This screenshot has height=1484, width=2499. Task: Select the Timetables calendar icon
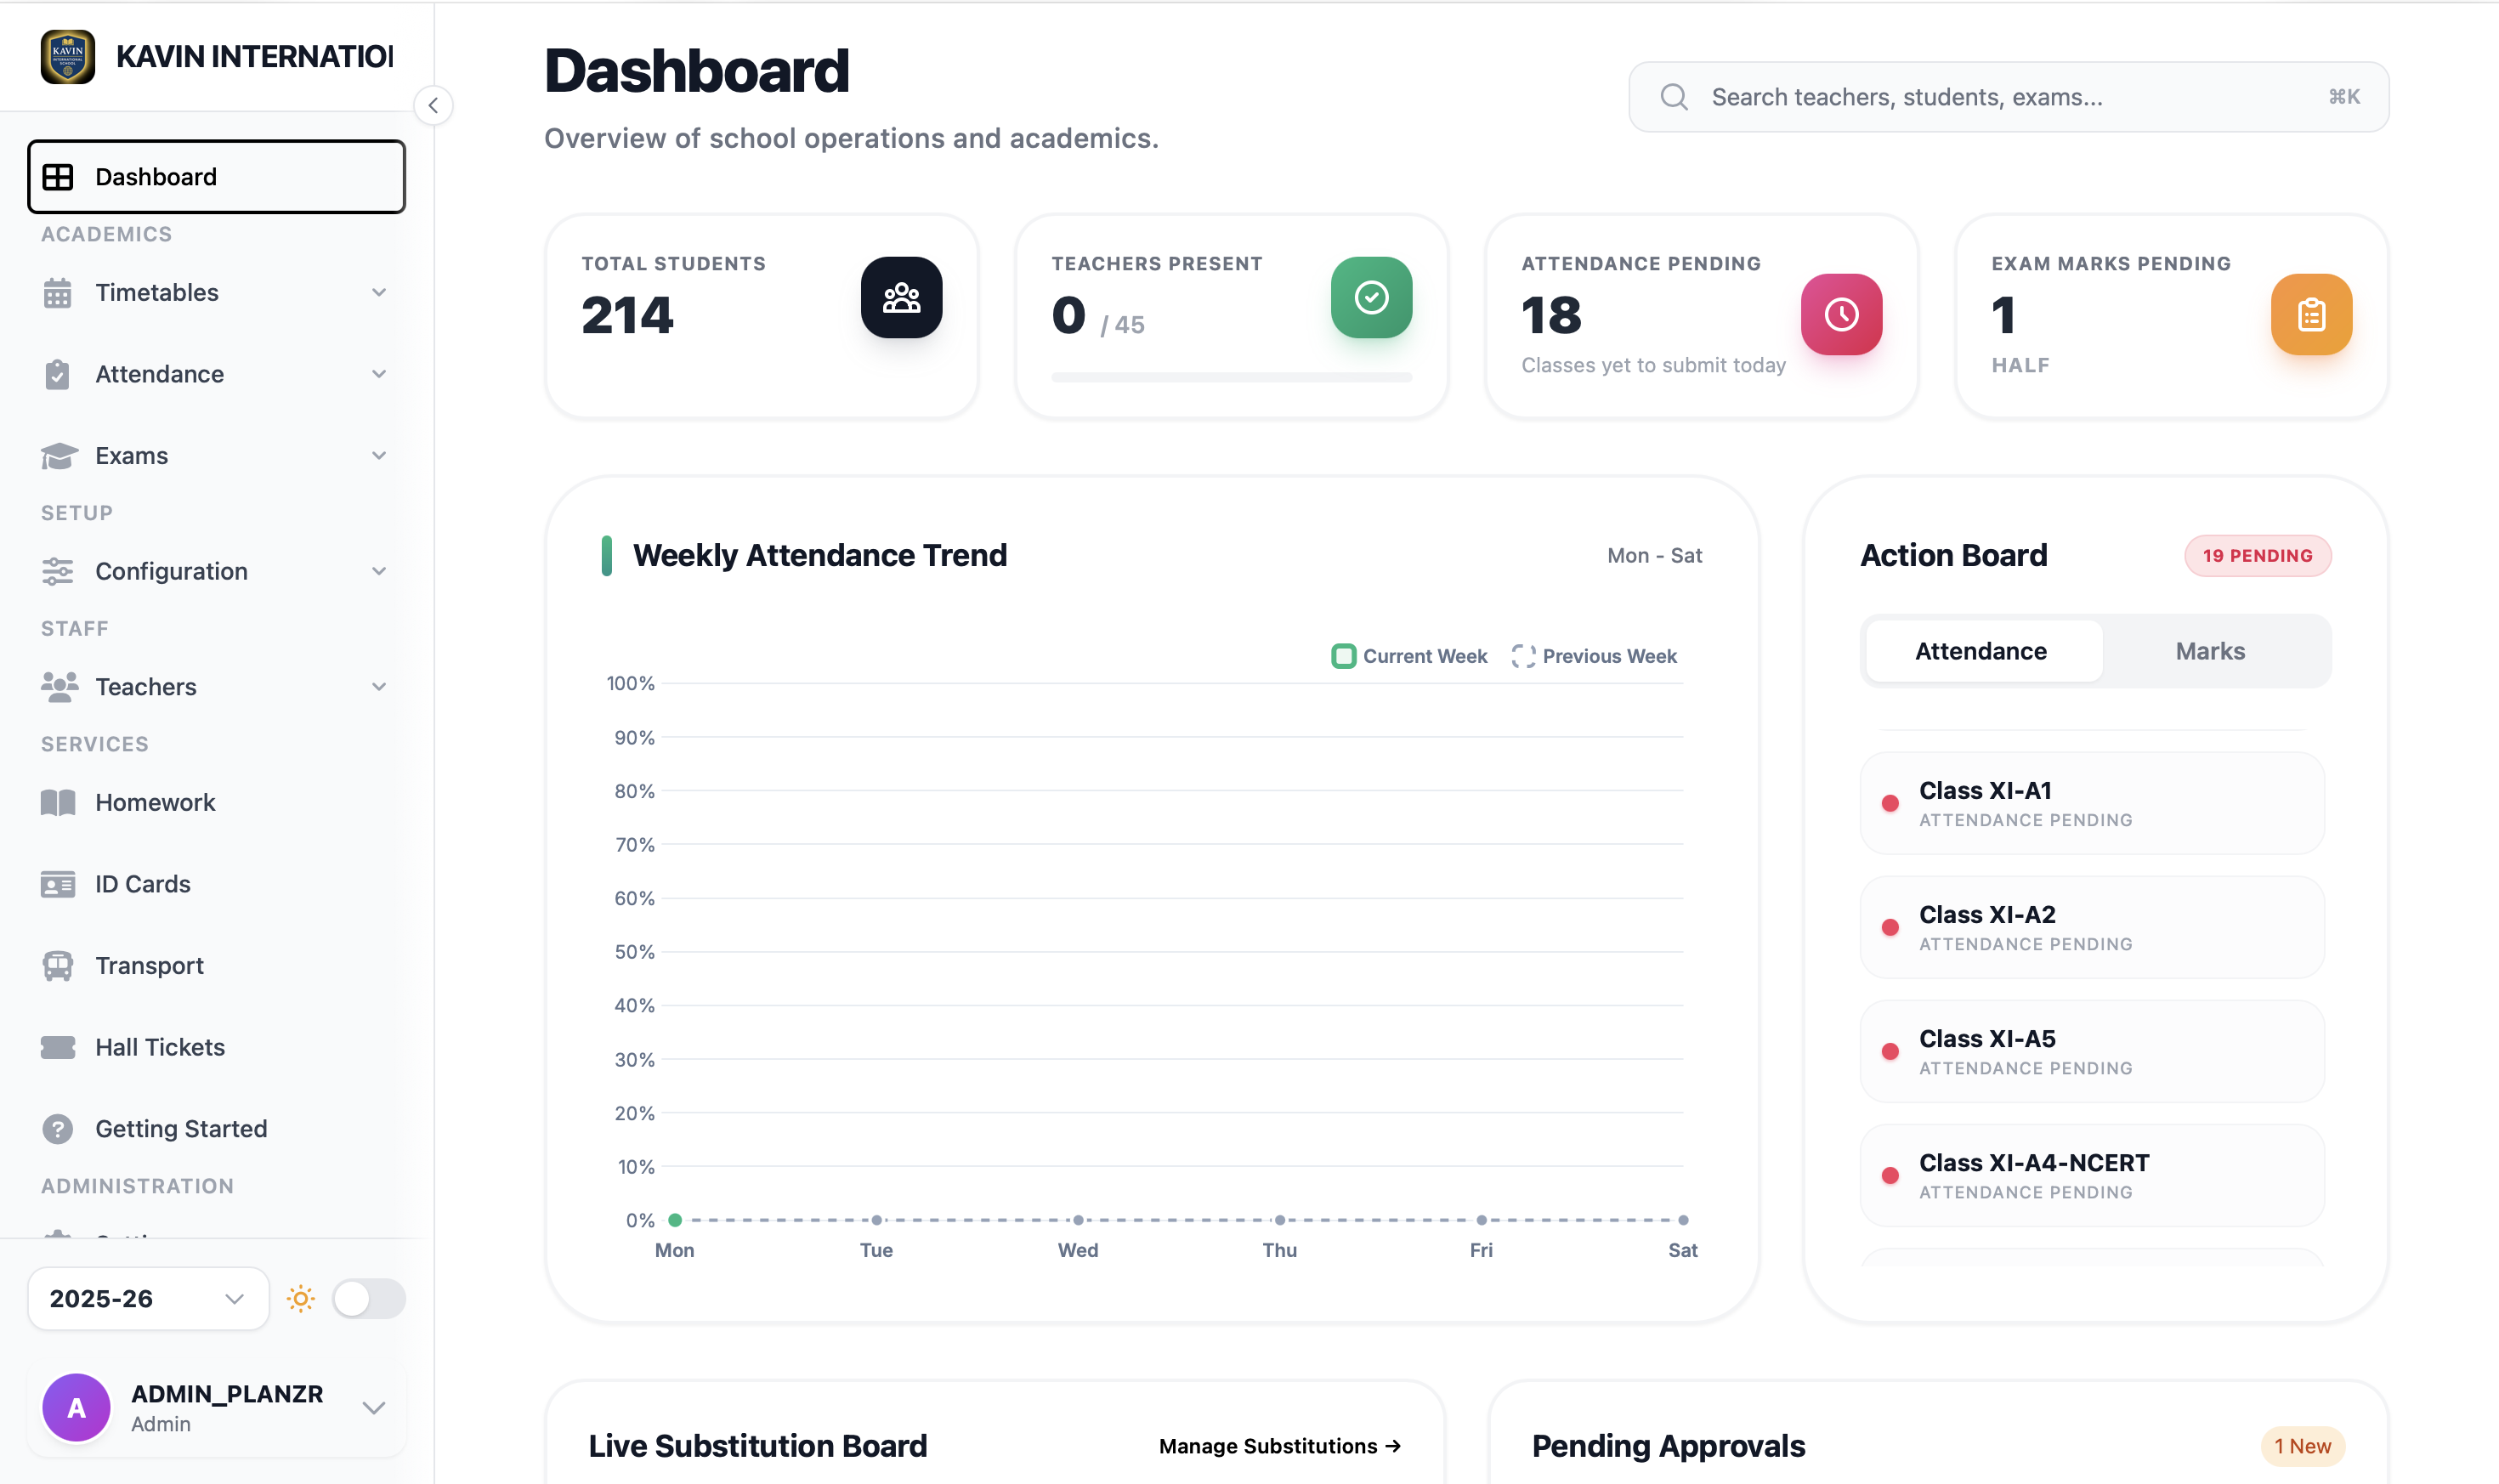point(57,291)
